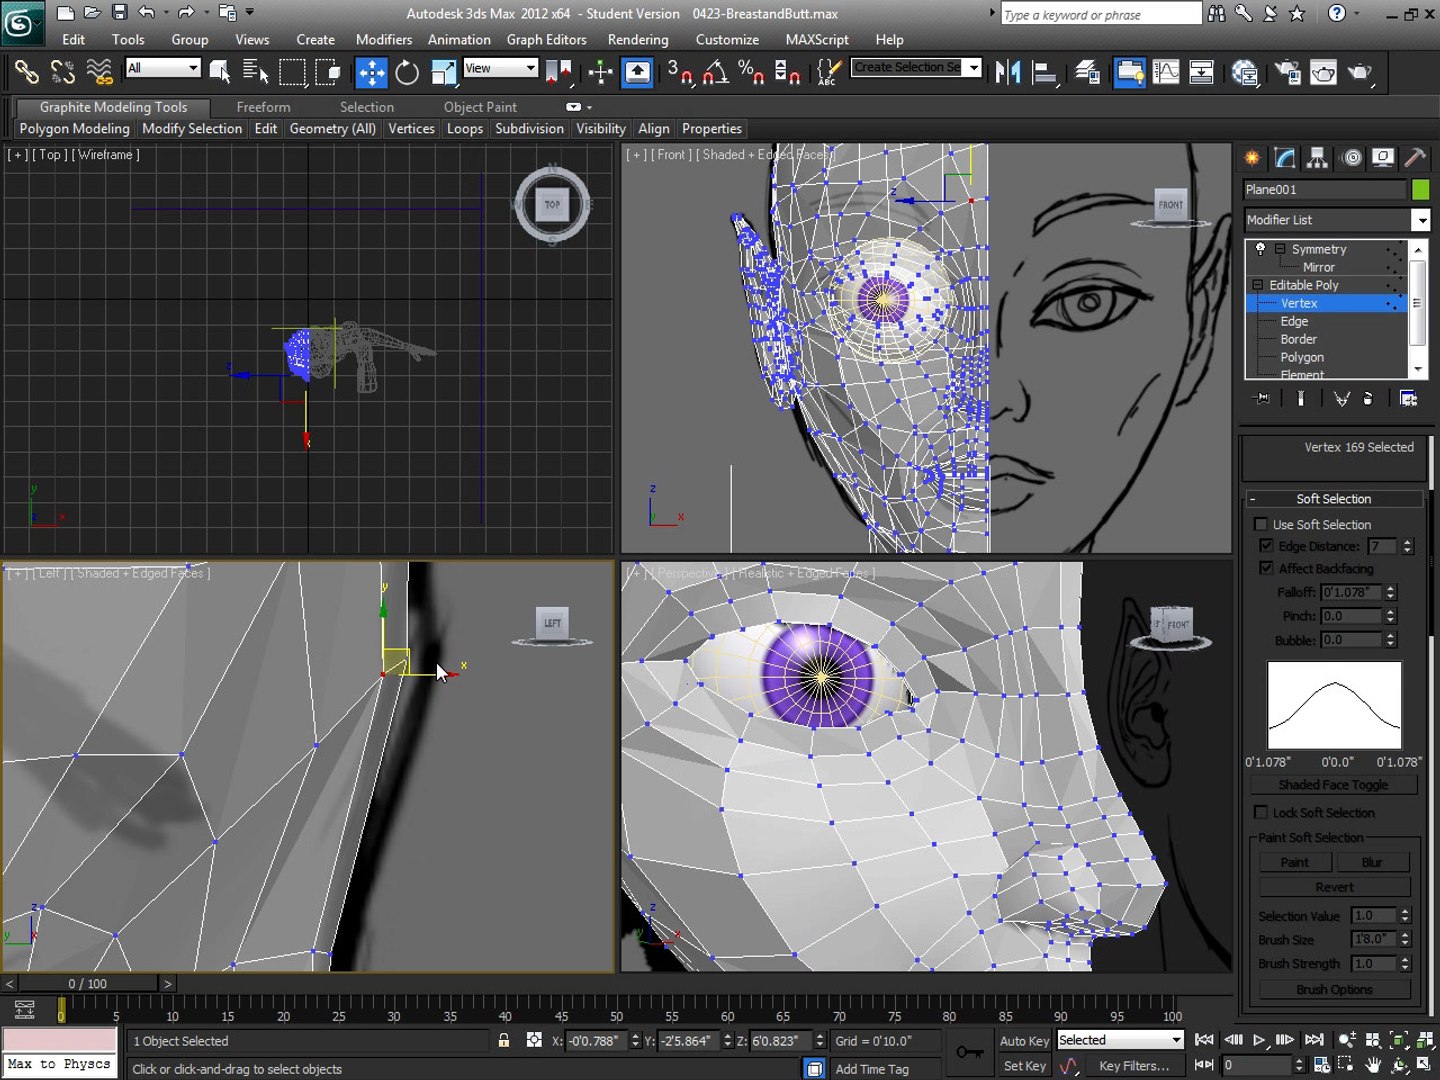Switch to Object Paint ribbon tab
This screenshot has height=1080, width=1440.
click(x=480, y=107)
